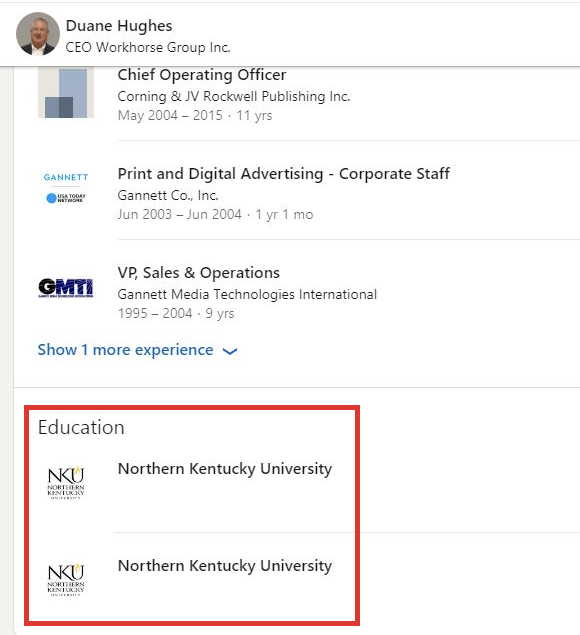Screen dimensions: 580x635
Task: Open the GMTI company logo
Action: pos(66,288)
